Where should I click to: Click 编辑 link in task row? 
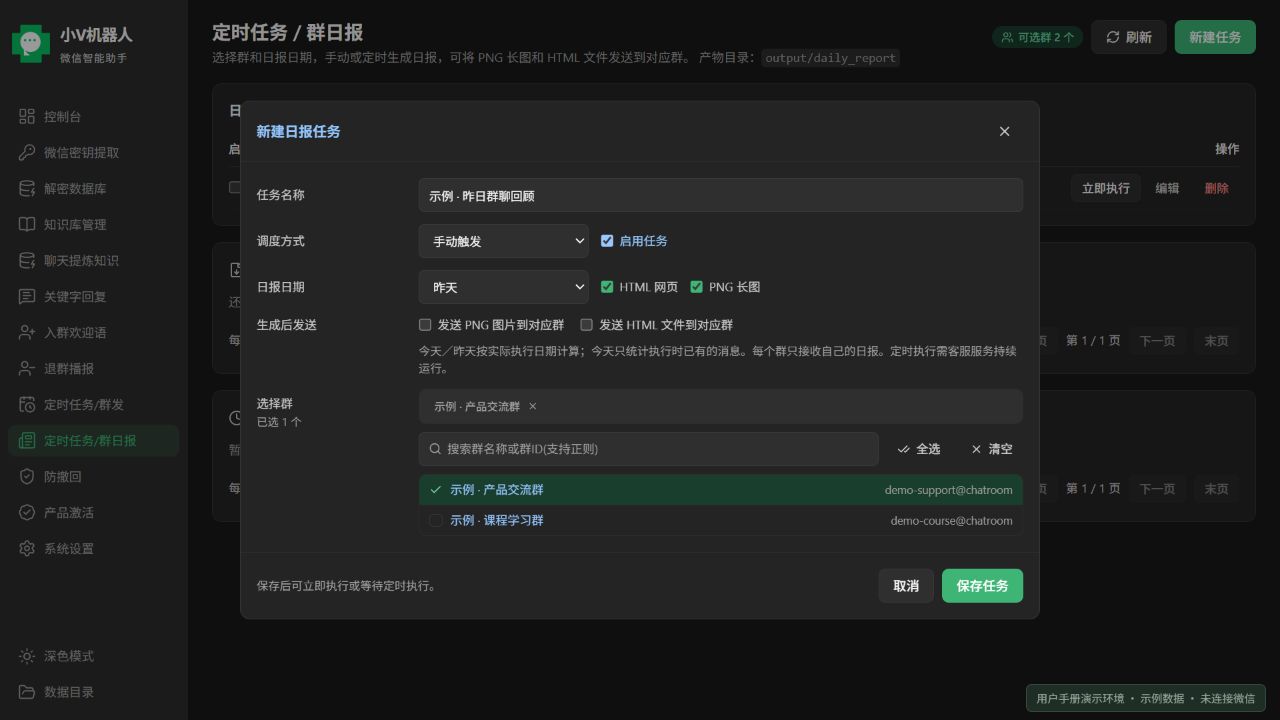click(1167, 188)
